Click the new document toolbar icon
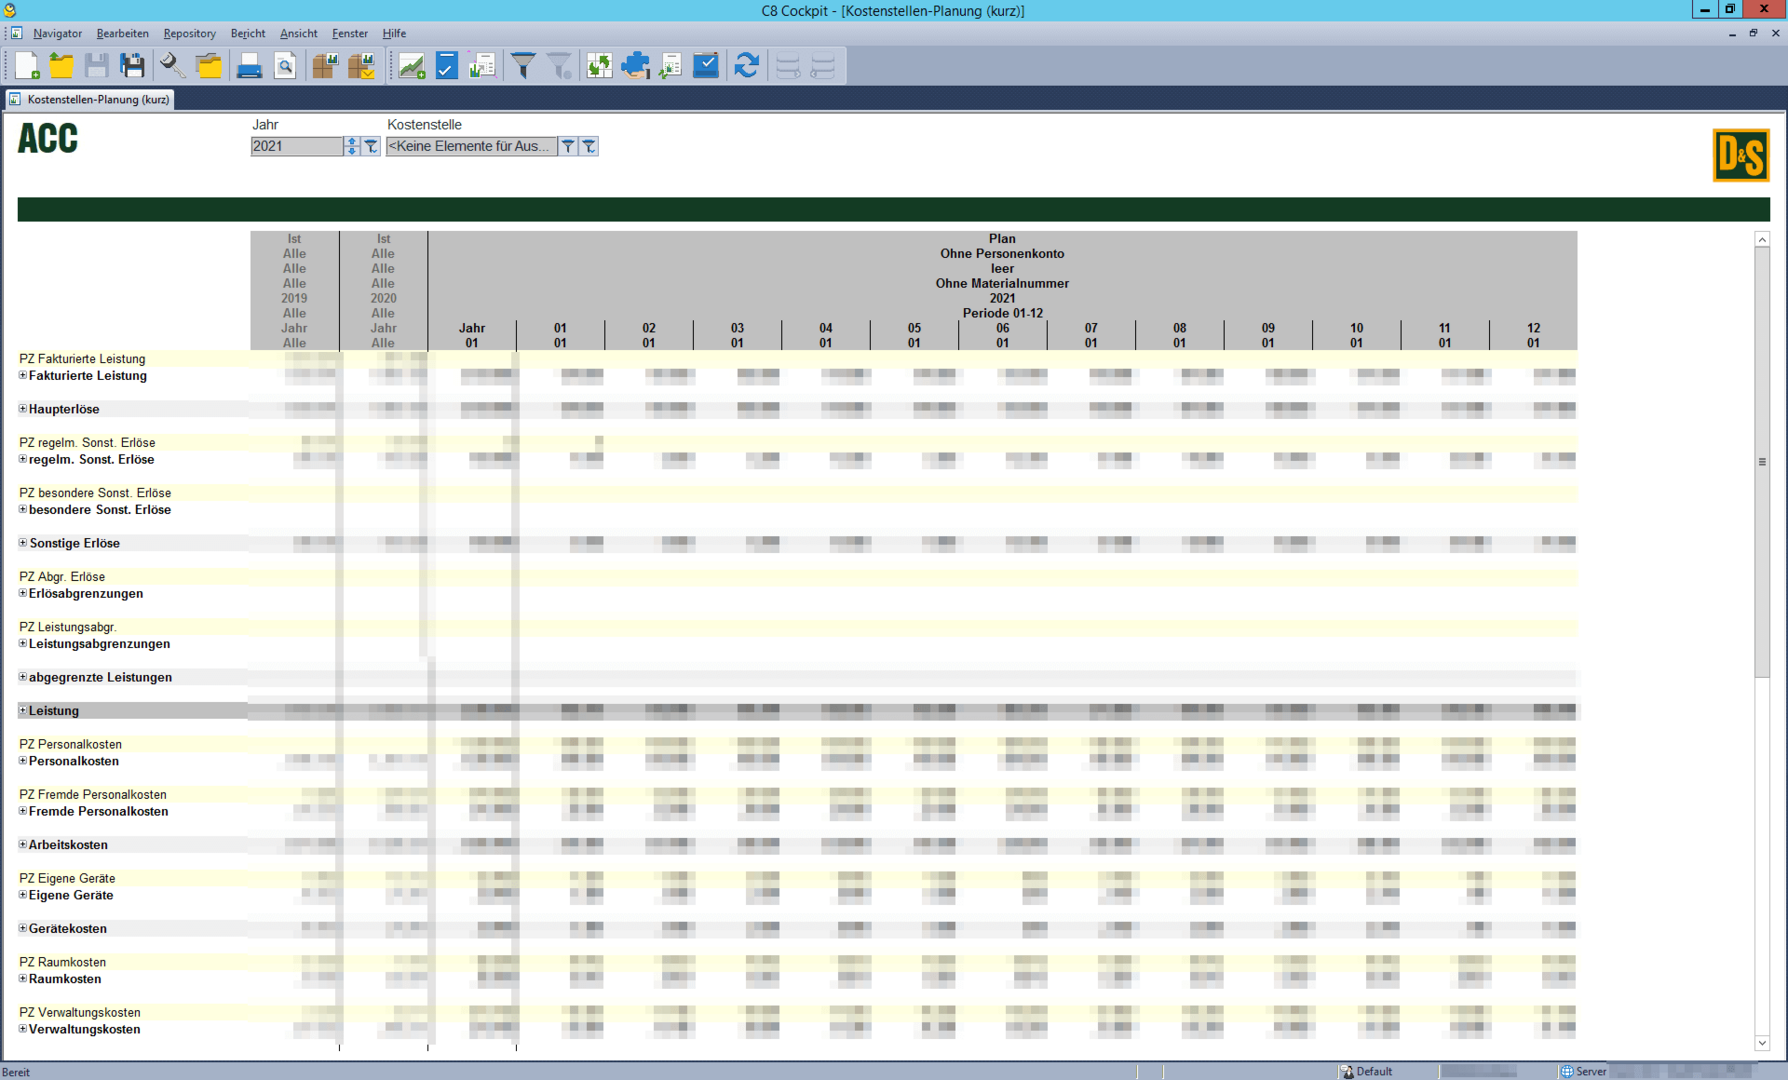The width and height of the screenshot is (1788, 1080). [x=27, y=66]
